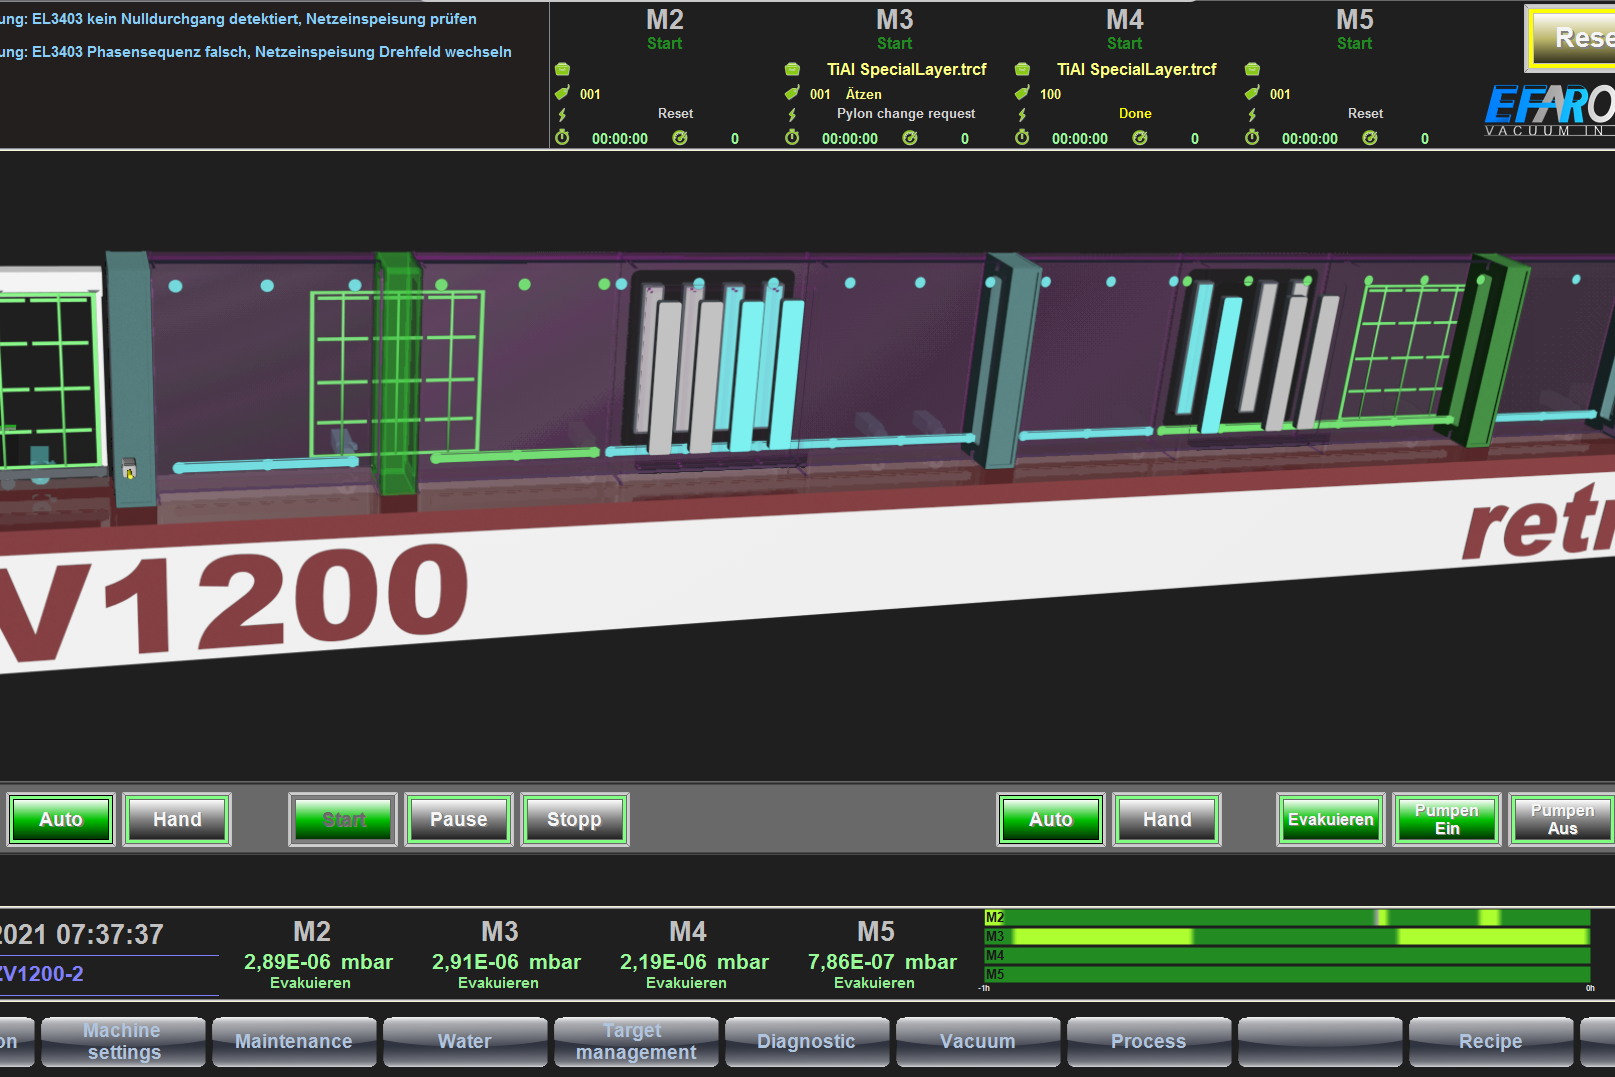
Task: Click the M4 step tag icon
Action: (1022, 93)
